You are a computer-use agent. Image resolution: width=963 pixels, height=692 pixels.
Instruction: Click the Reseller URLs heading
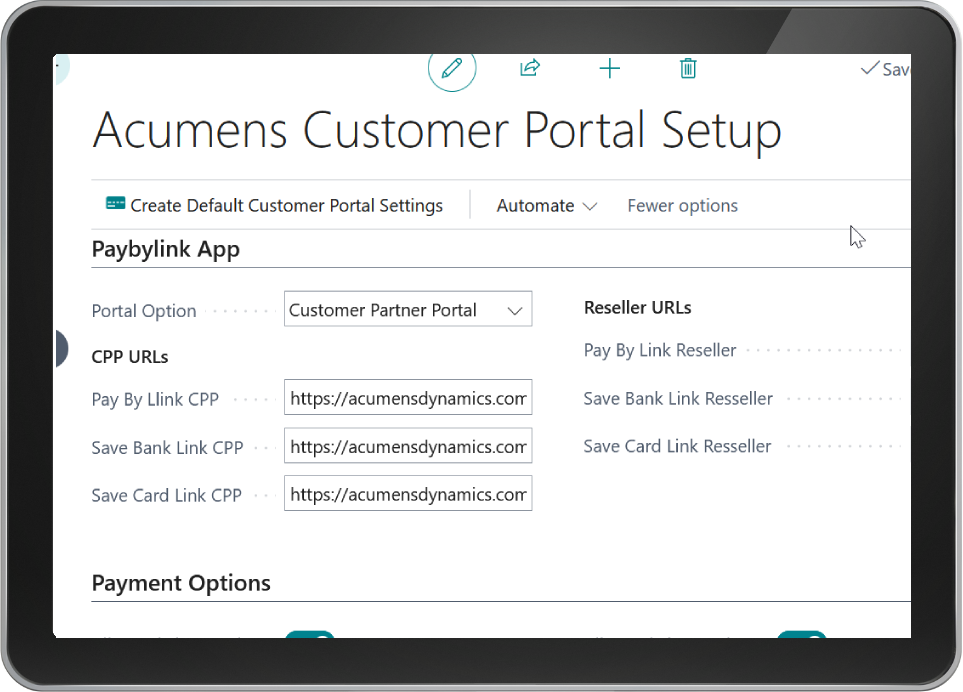637,308
